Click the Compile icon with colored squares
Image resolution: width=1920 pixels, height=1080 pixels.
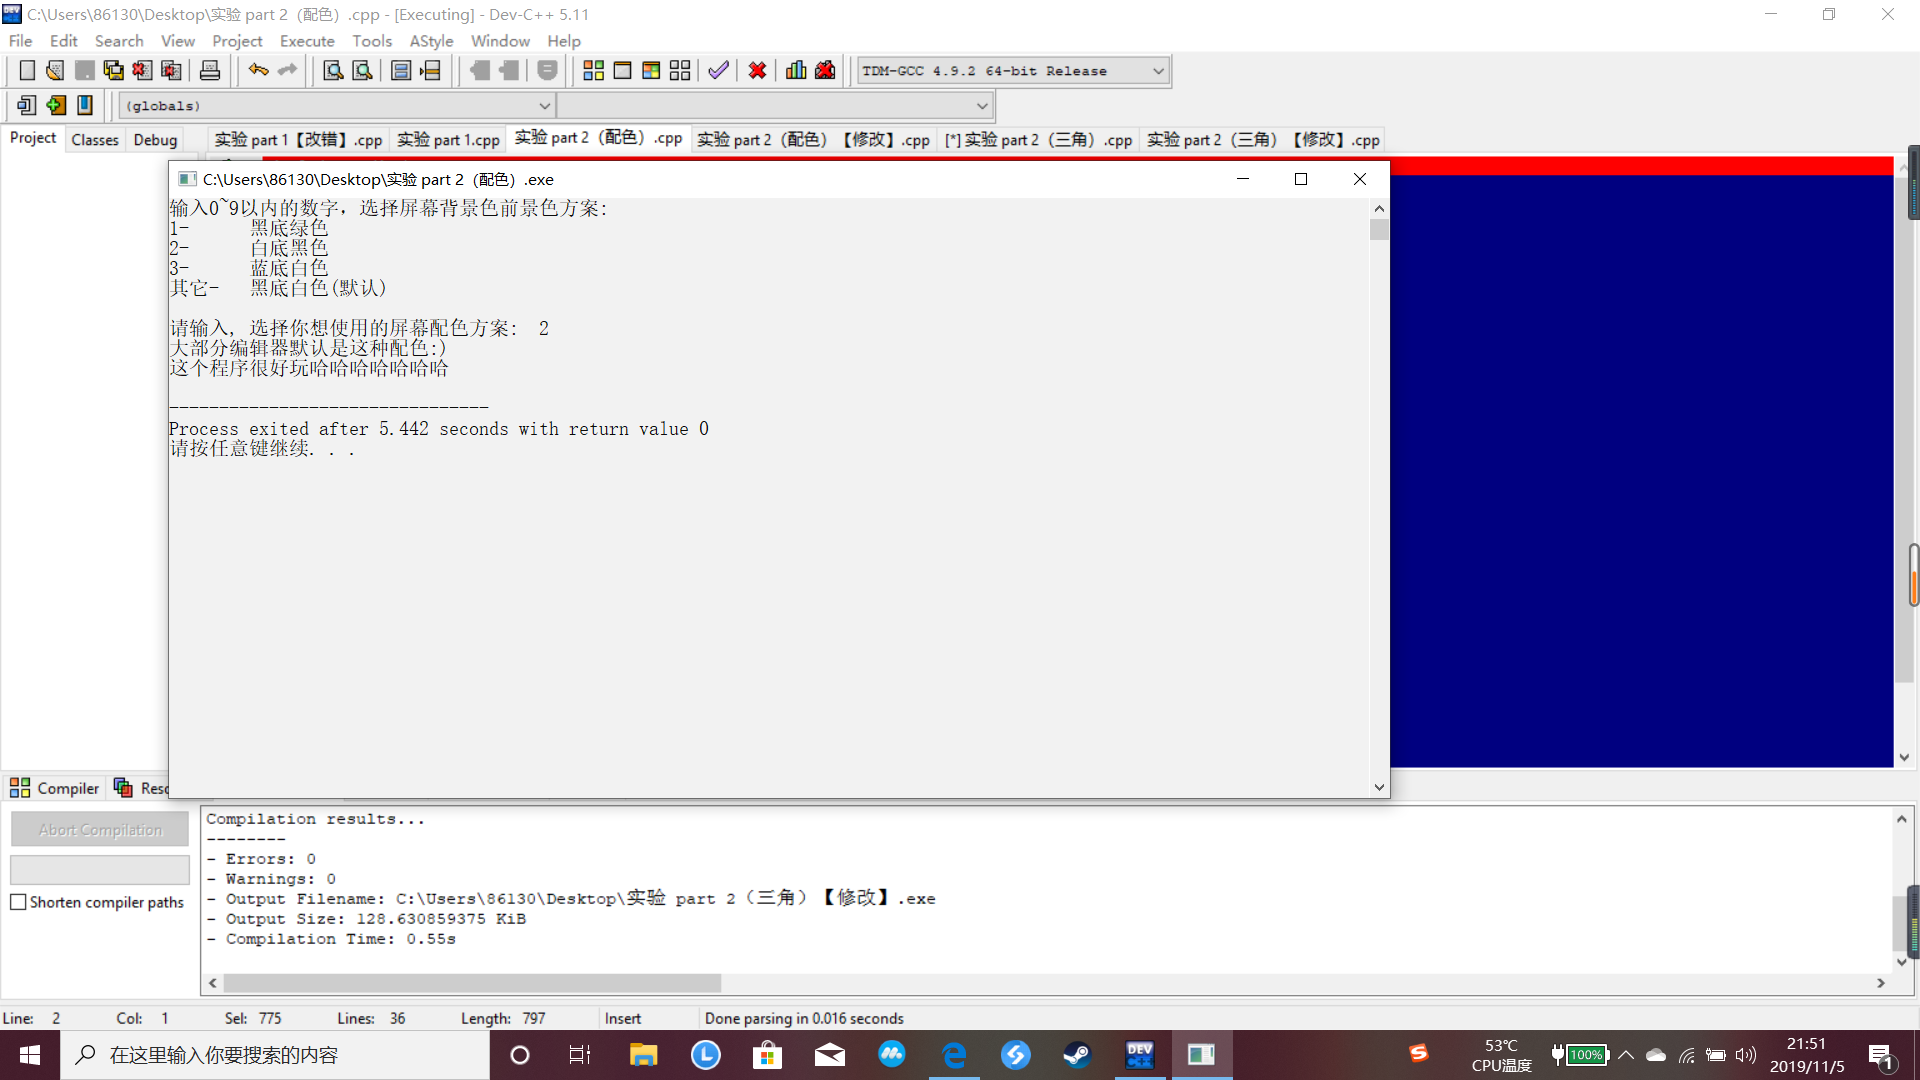pos(593,70)
